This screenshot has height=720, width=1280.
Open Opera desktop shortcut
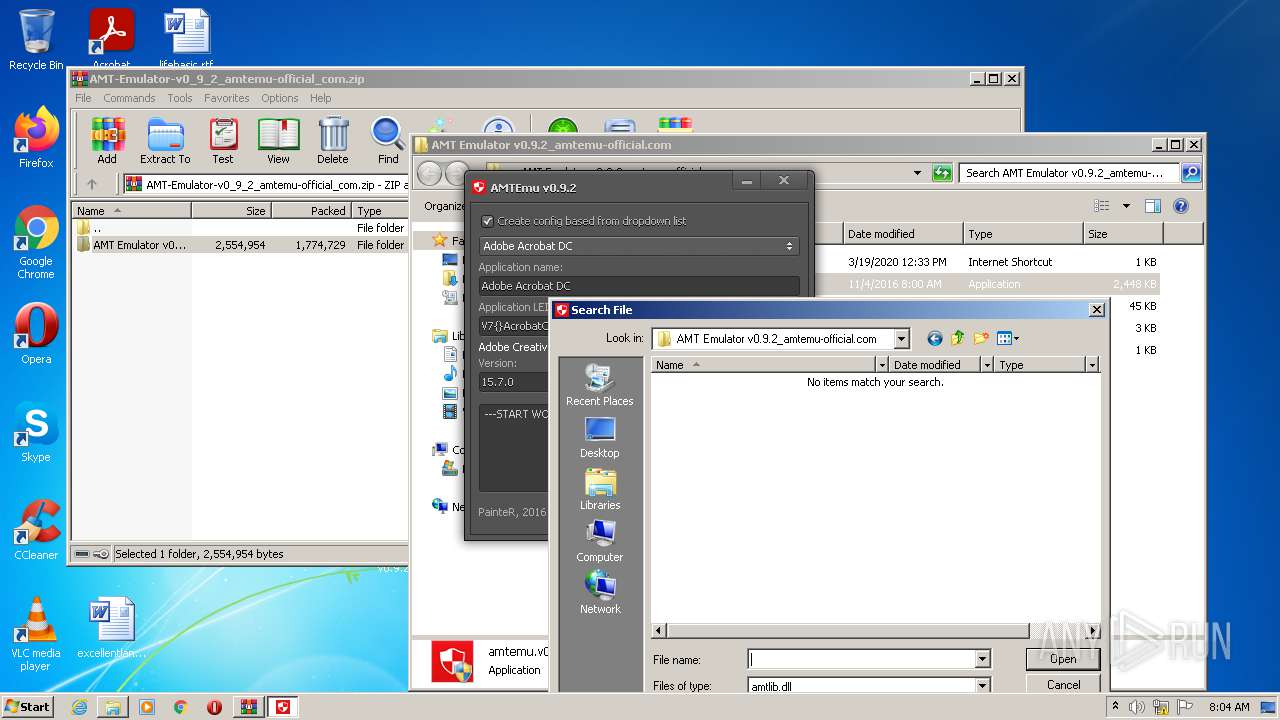(36, 334)
